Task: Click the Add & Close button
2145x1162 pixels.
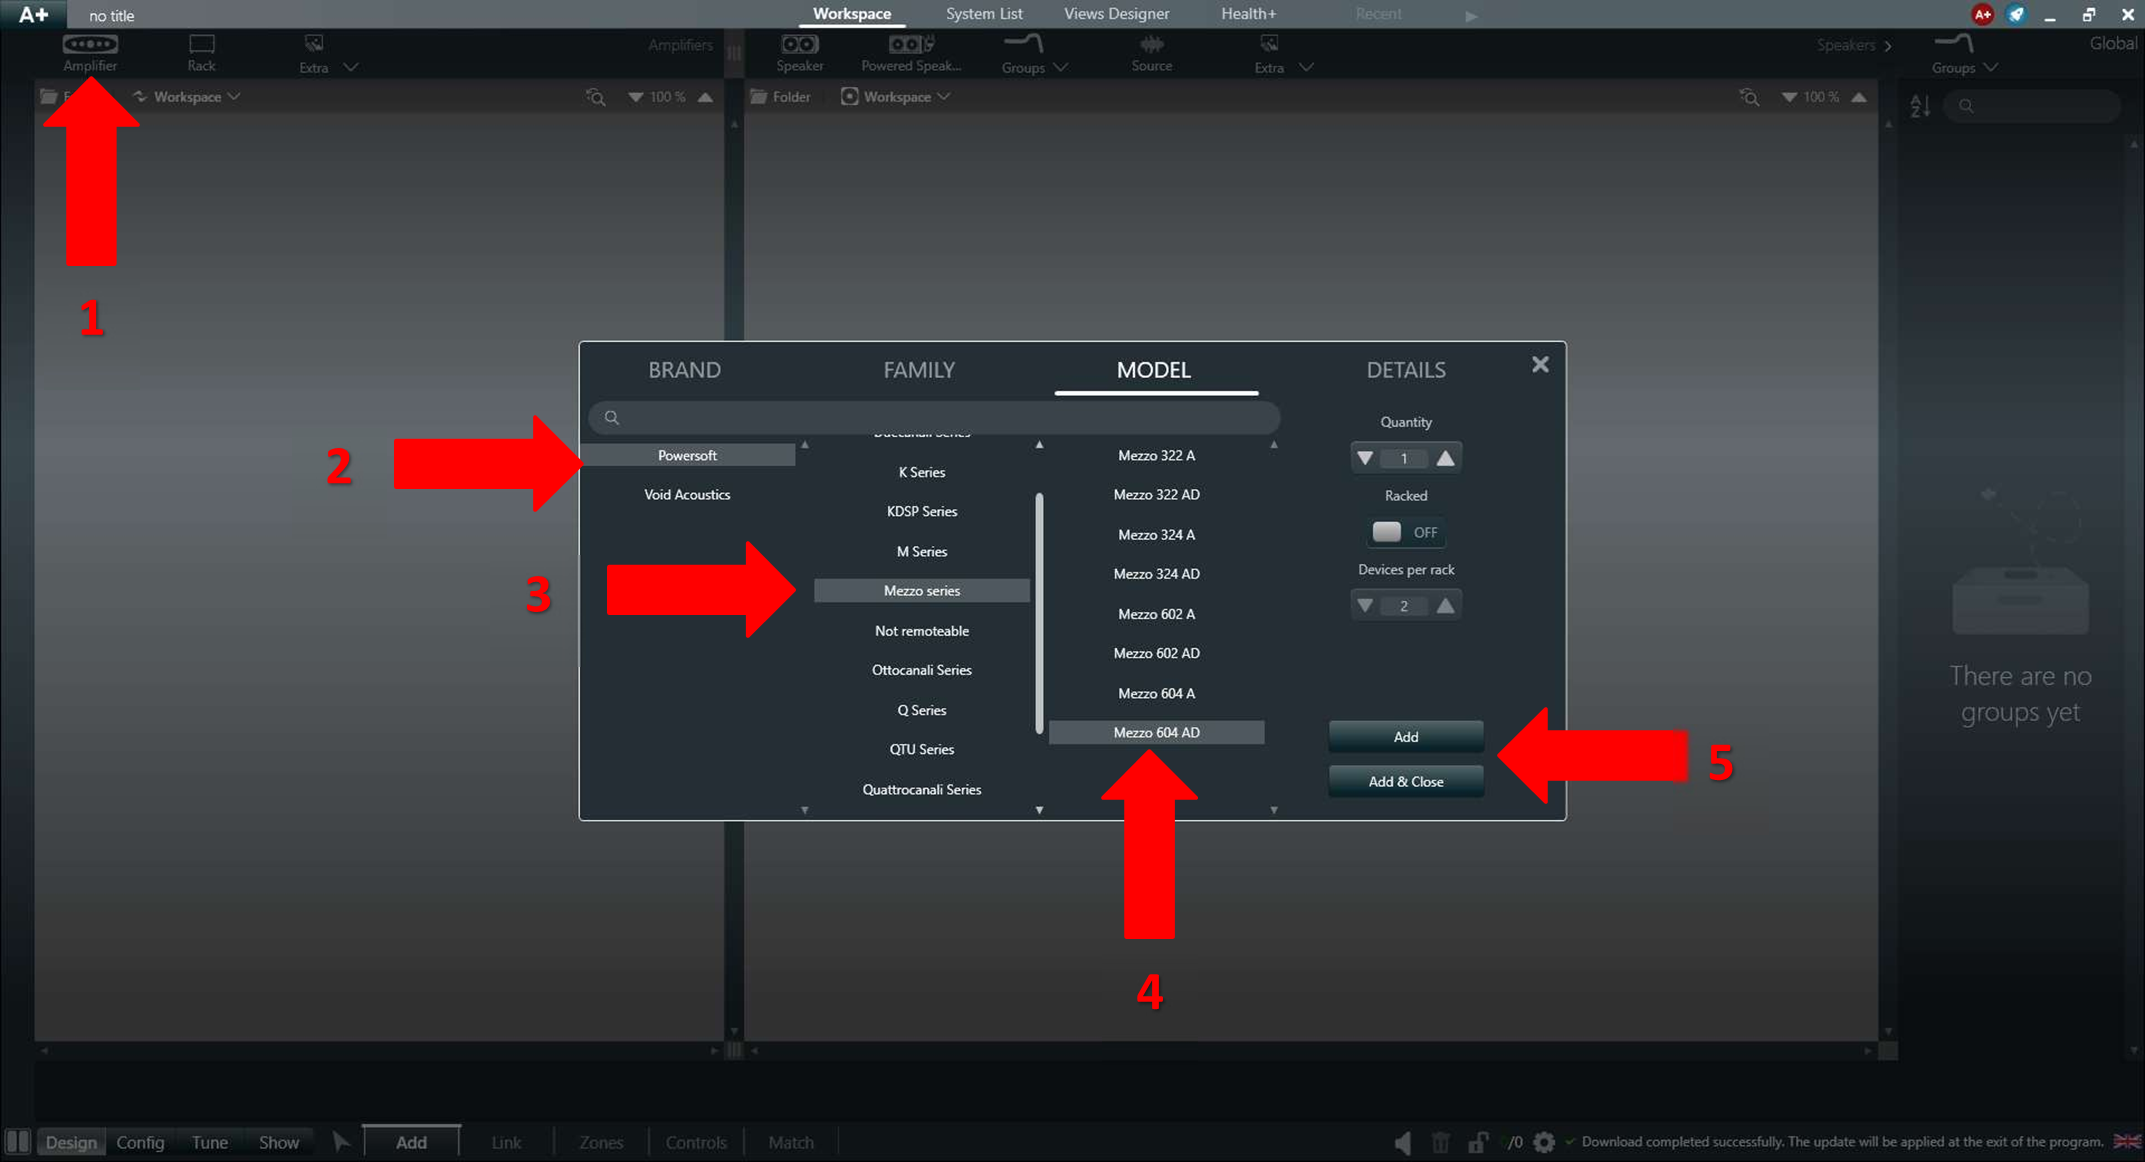Action: pos(1405,782)
